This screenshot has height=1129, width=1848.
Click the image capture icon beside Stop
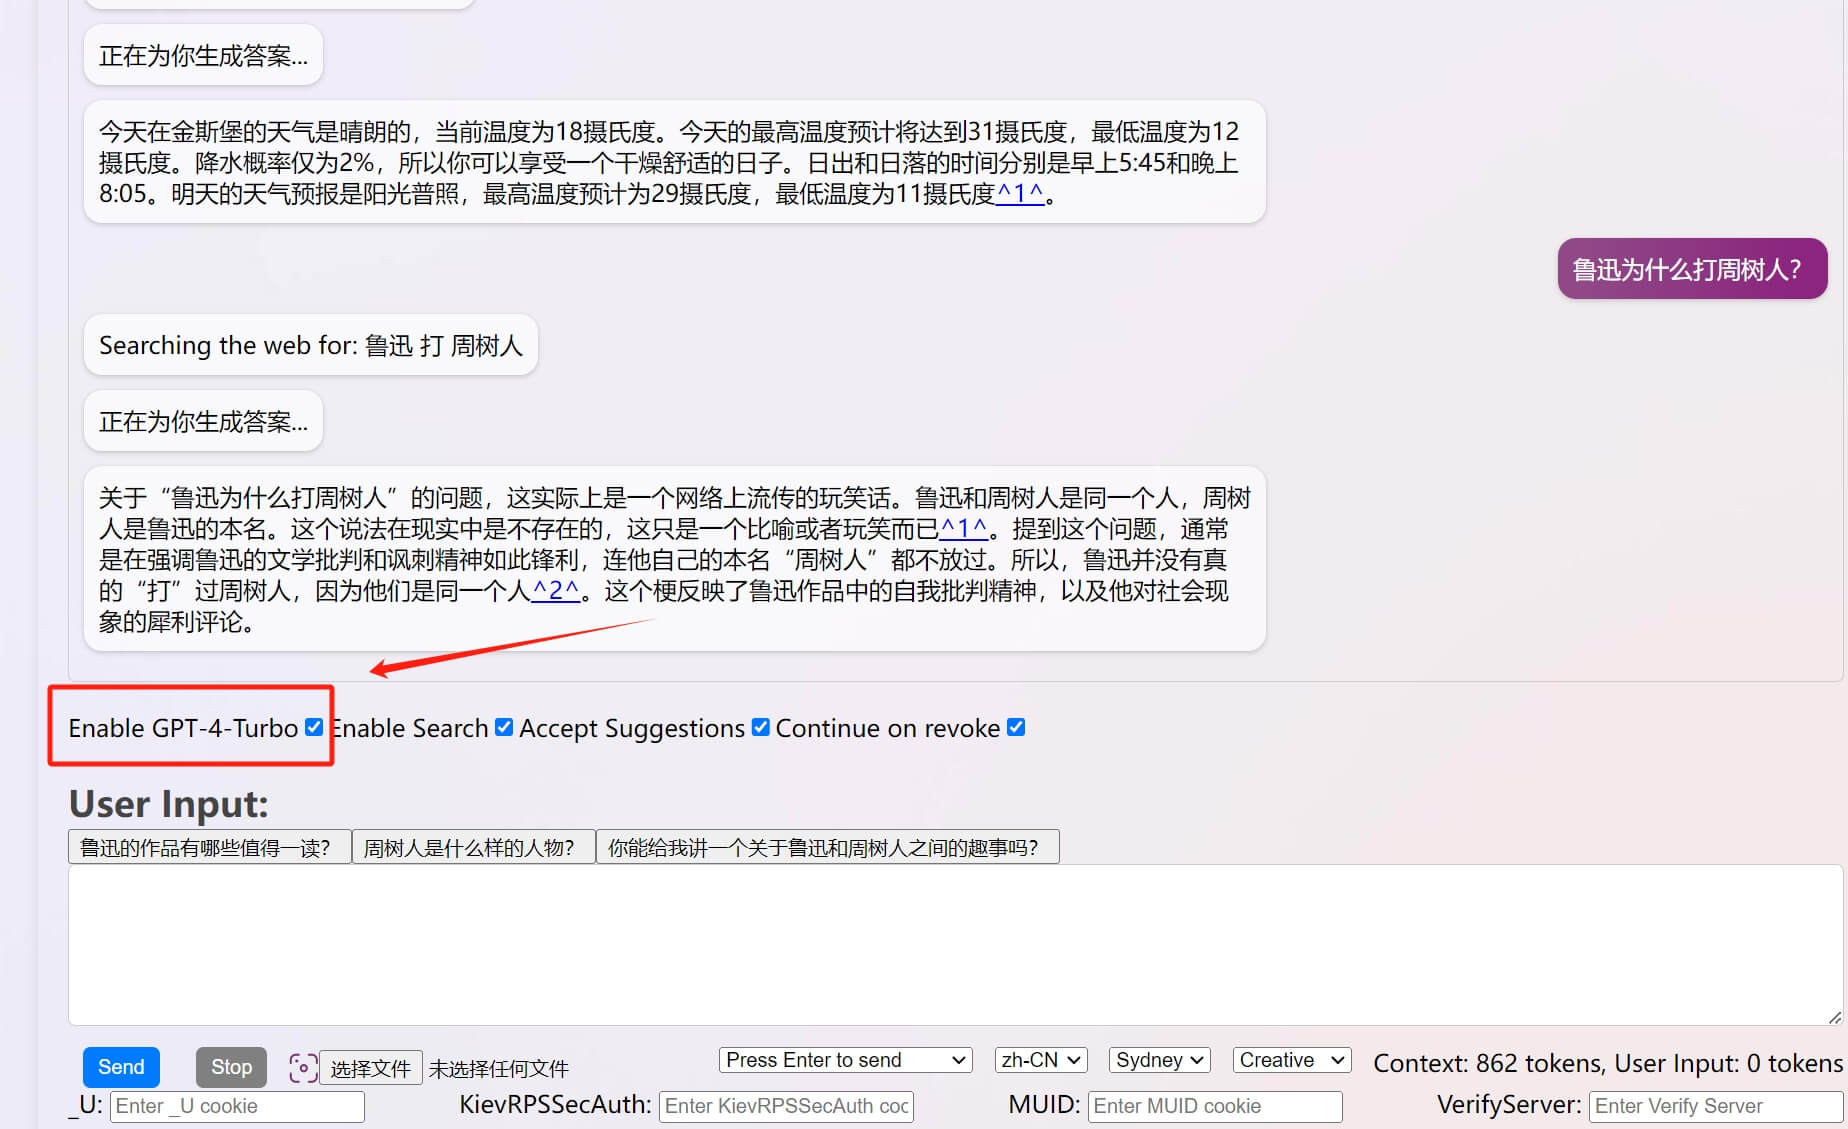(x=303, y=1068)
